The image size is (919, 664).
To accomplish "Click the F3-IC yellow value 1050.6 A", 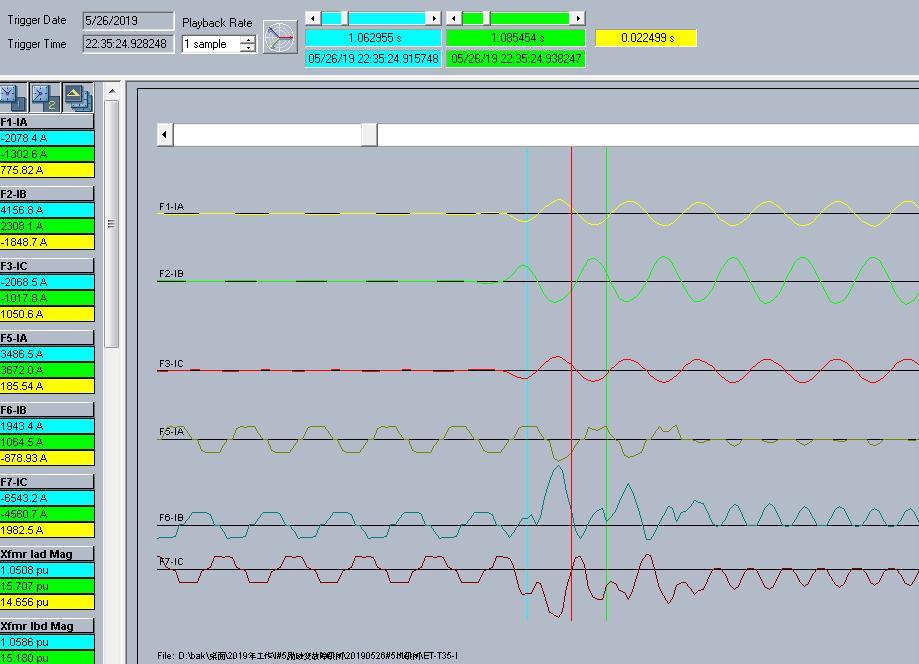I will (47, 315).
